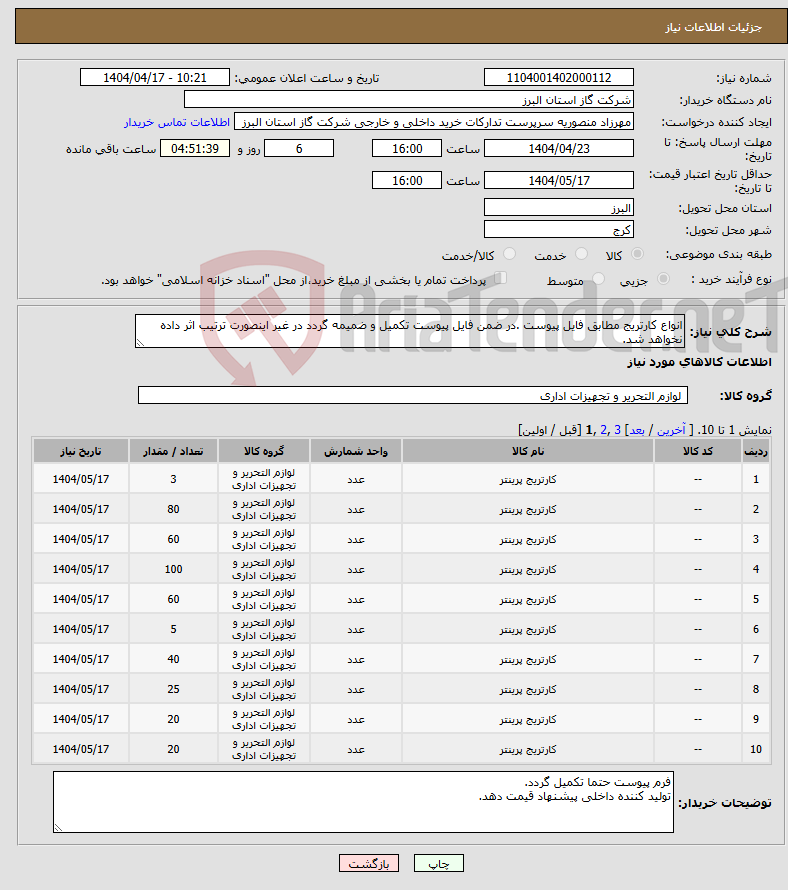Go to the آخرین page link
The image size is (788, 890).
coord(671,430)
